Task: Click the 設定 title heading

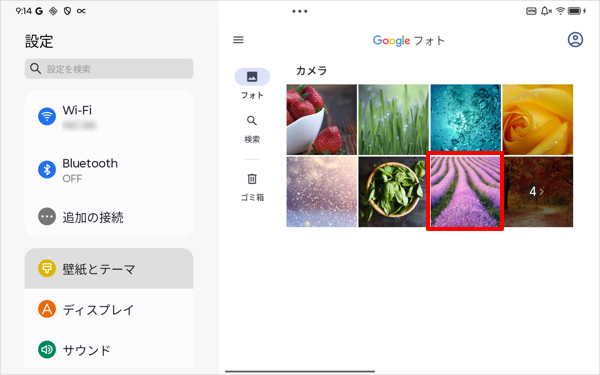Action: tap(39, 41)
